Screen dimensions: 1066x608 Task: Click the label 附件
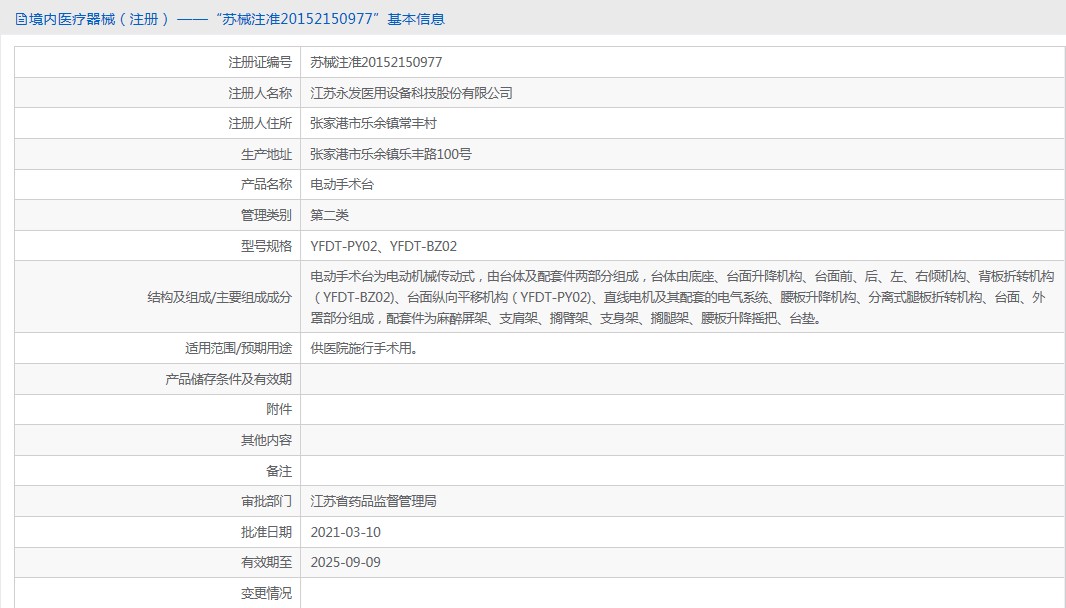279,409
